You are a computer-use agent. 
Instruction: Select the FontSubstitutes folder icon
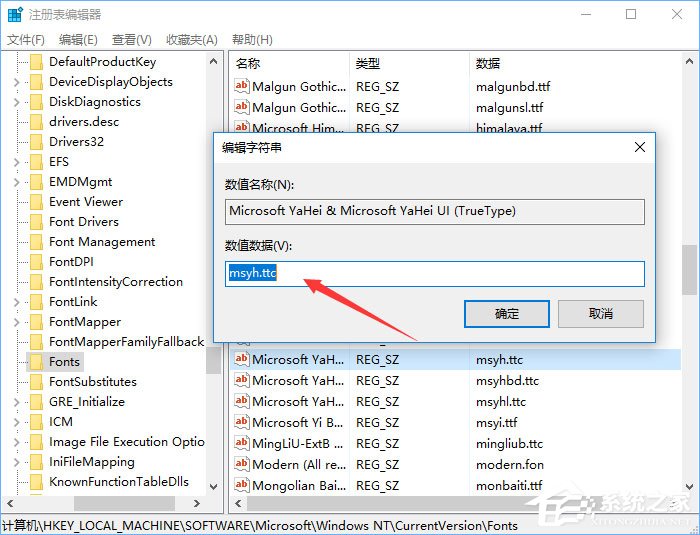tap(36, 382)
